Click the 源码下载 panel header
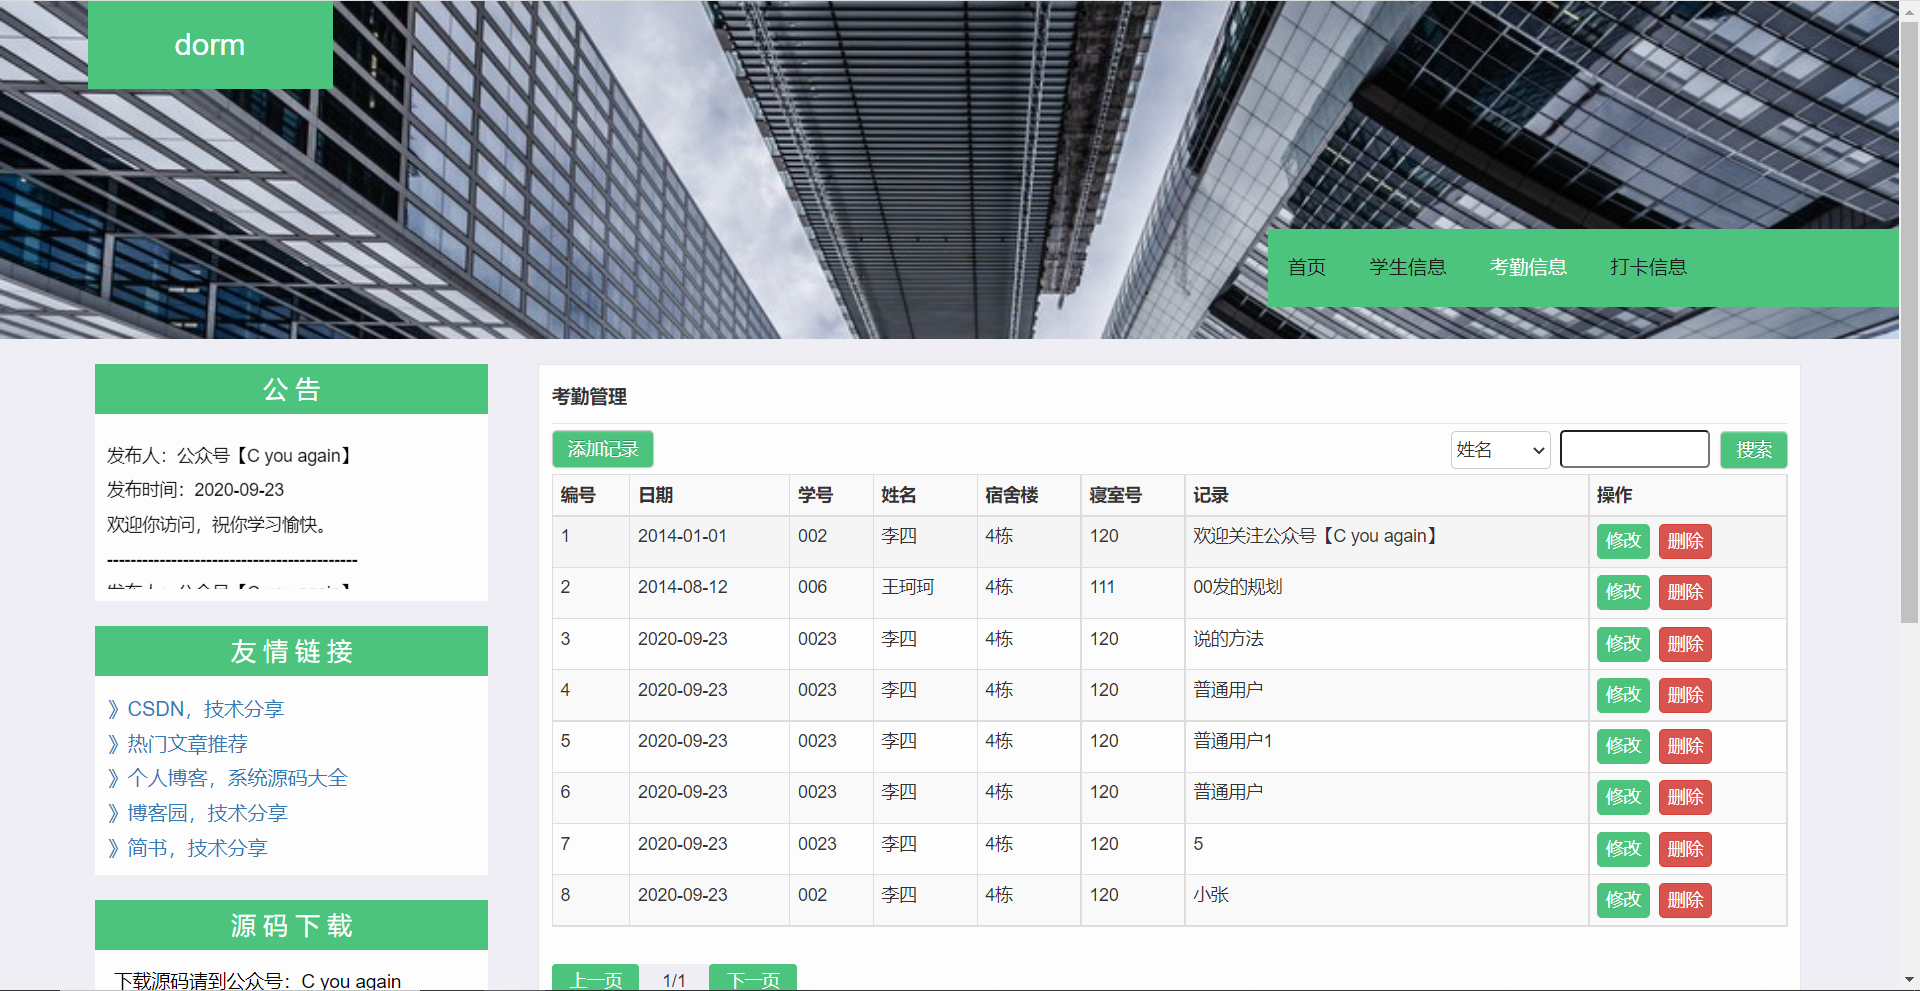This screenshot has height=991, width=1920. point(291,925)
